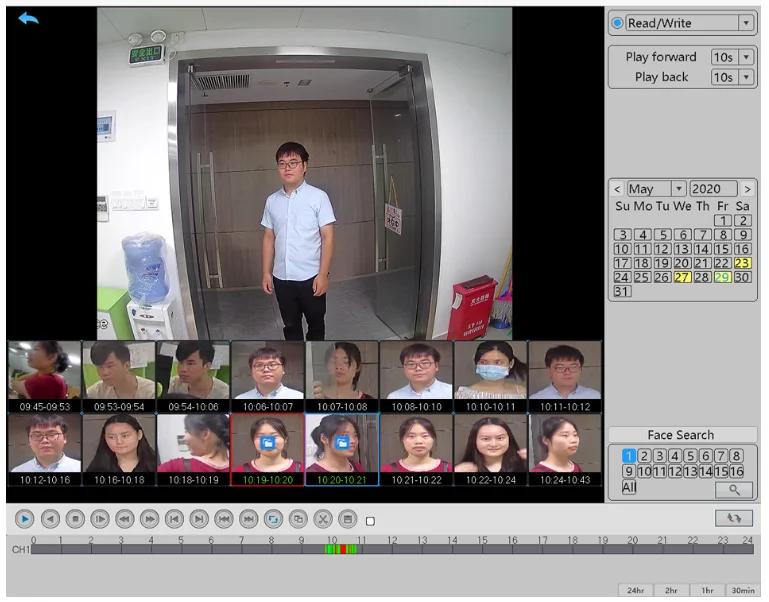Switch timeline to 24hr view
The width and height of the screenshot is (769, 602).
[x=635, y=590]
